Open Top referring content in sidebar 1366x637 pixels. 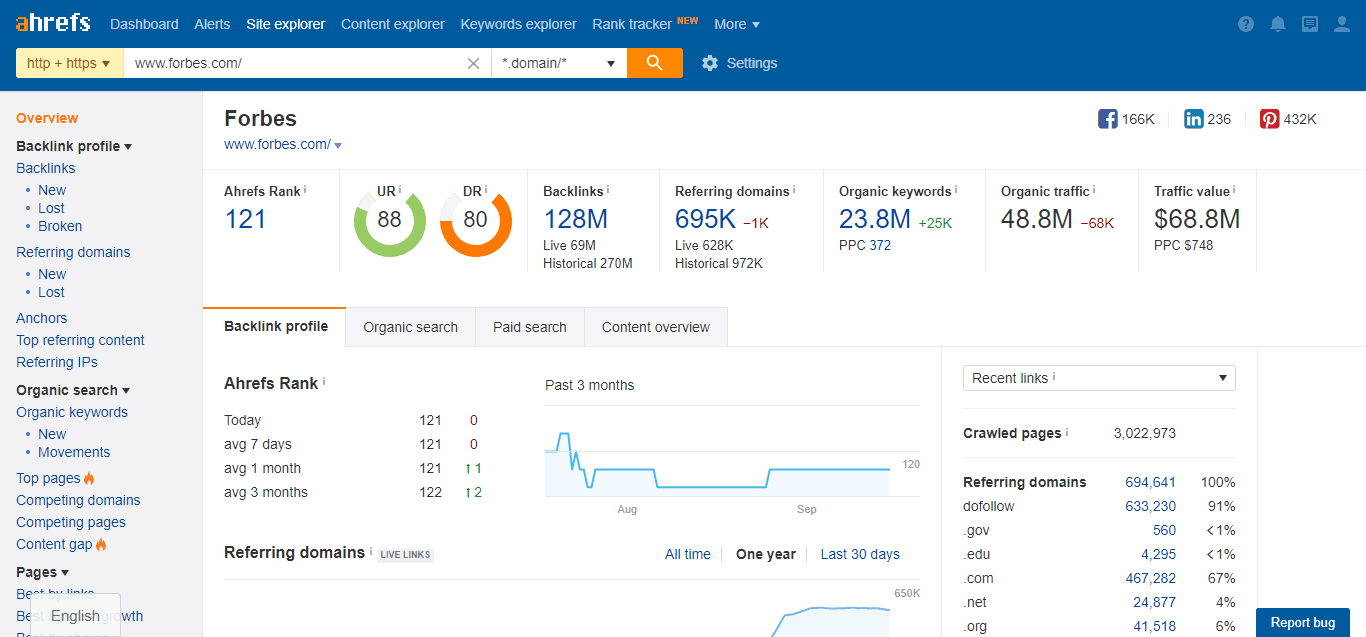80,340
